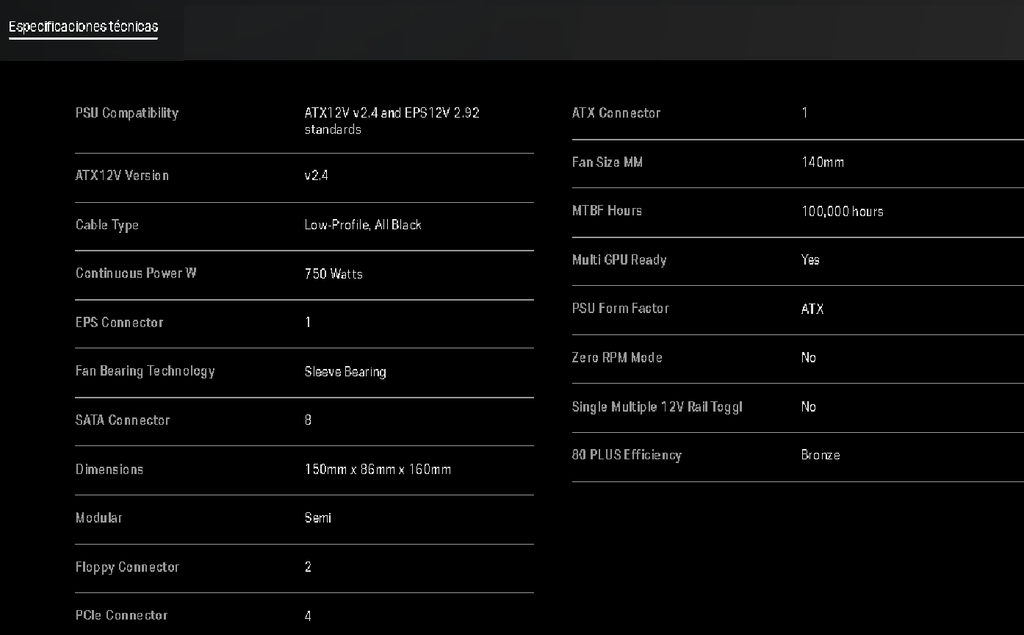Select the 100,000 hours MTBF value

[x=842, y=211]
